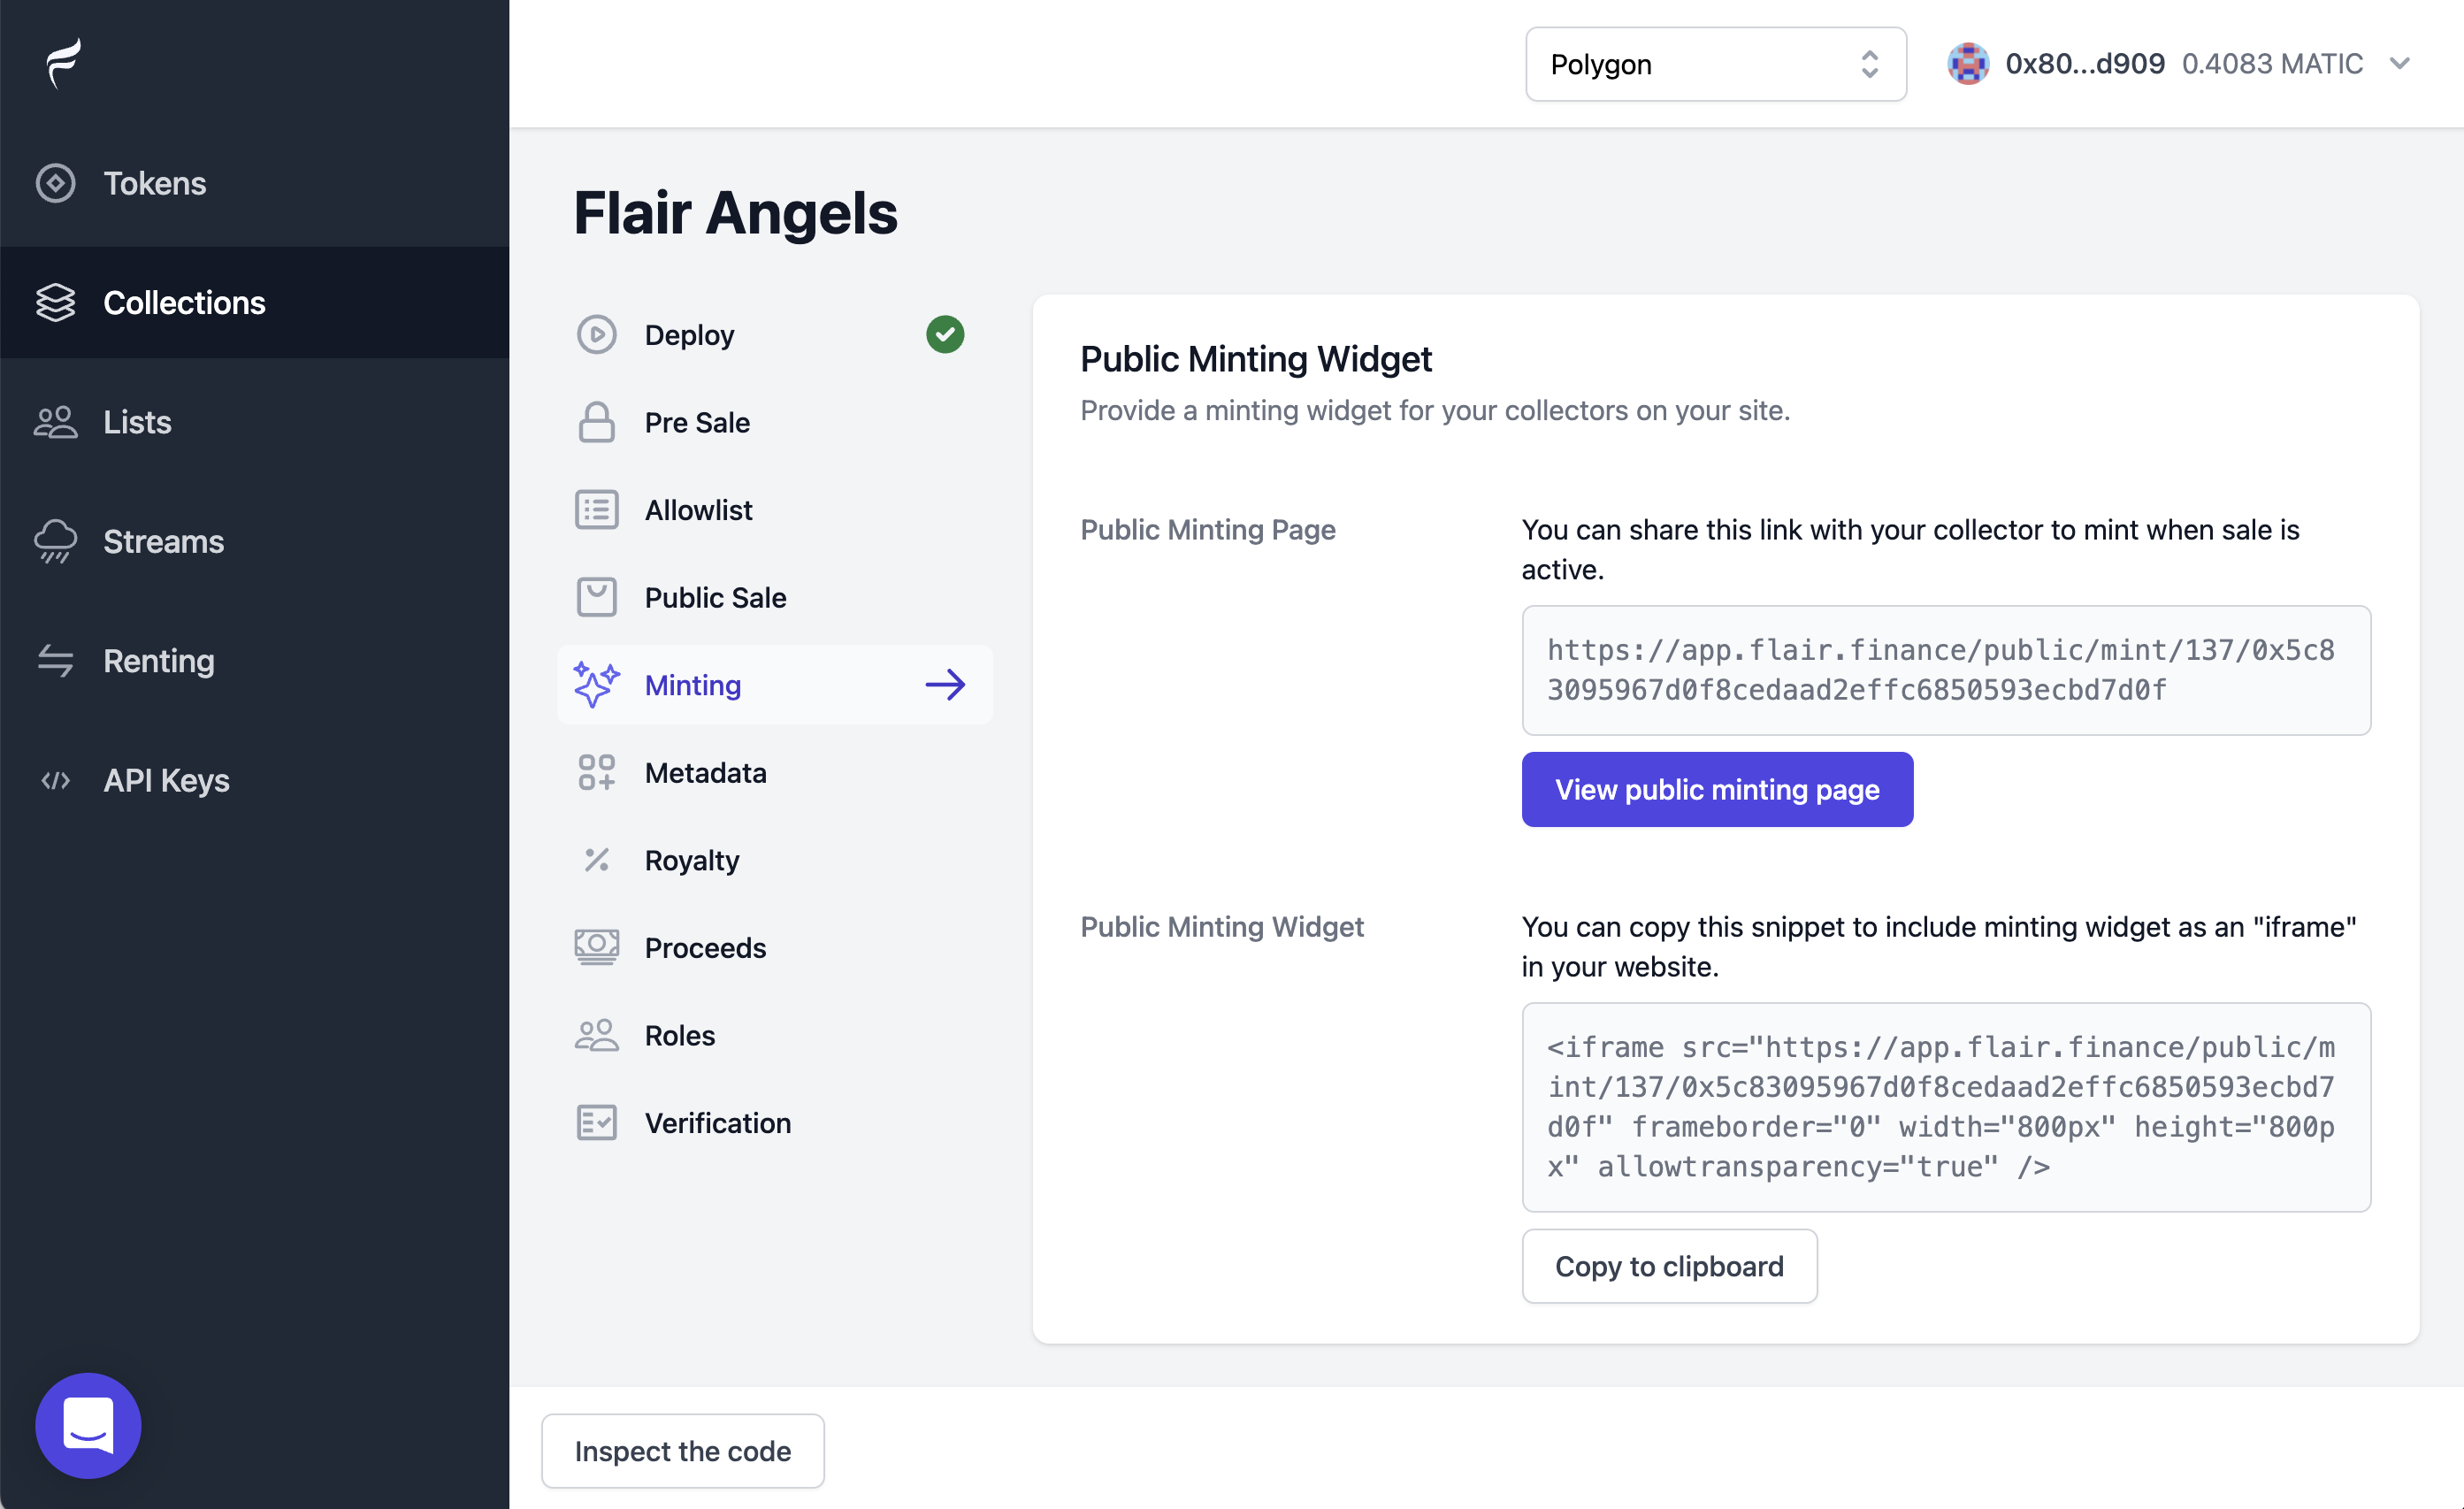Click the 'You can copy this snippet' text
This screenshot has height=1509, width=2464.
tap(1939, 946)
